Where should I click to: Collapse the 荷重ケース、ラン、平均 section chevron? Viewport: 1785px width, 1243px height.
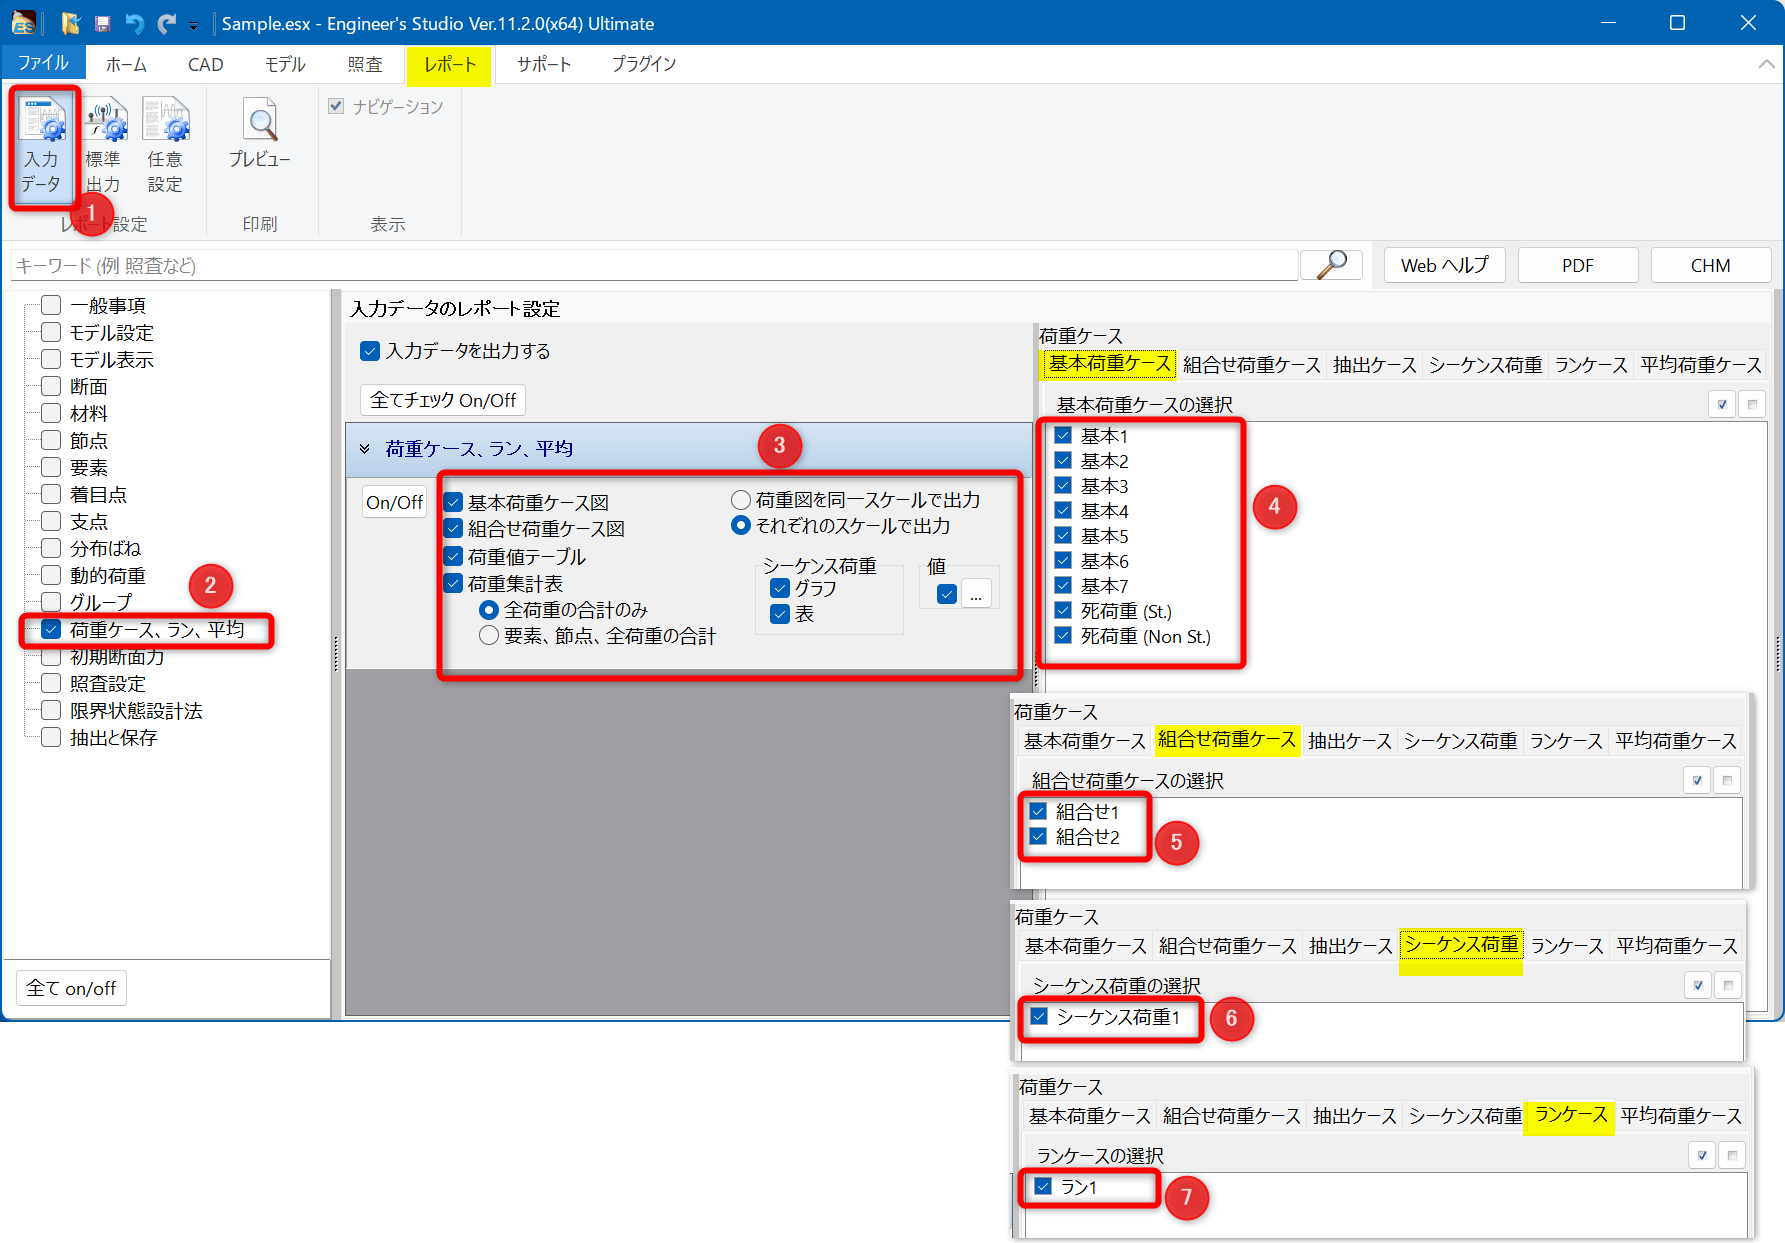pyautogui.click(x=365, y=449)
